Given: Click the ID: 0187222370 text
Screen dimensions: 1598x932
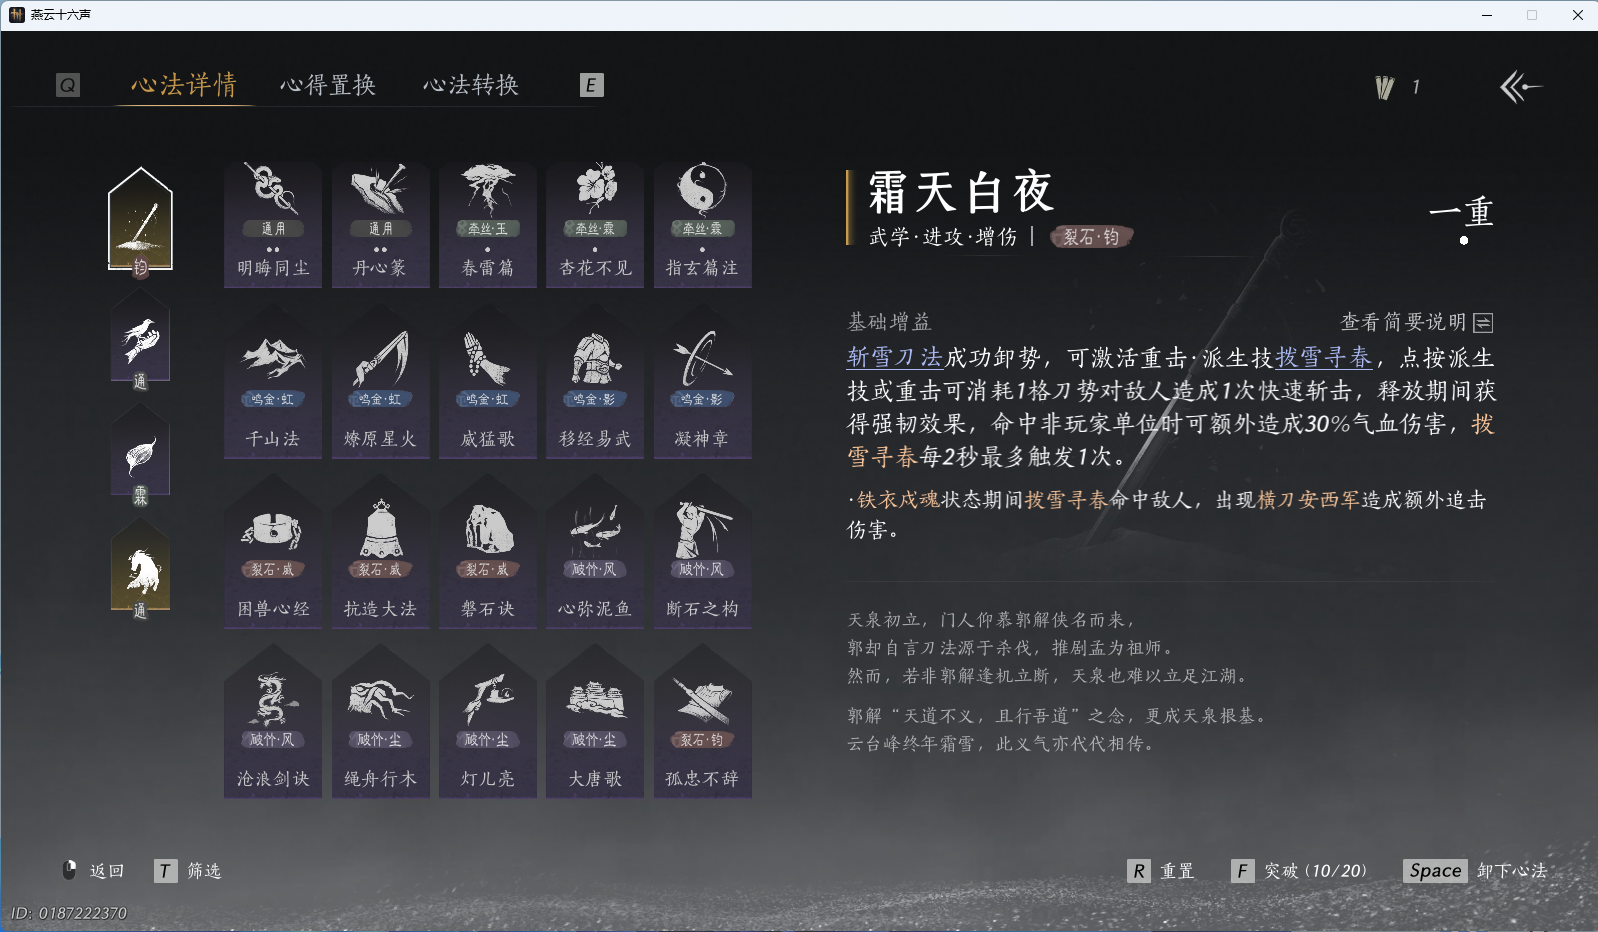Looking at the screenshot, I should (x=69, y=913).
